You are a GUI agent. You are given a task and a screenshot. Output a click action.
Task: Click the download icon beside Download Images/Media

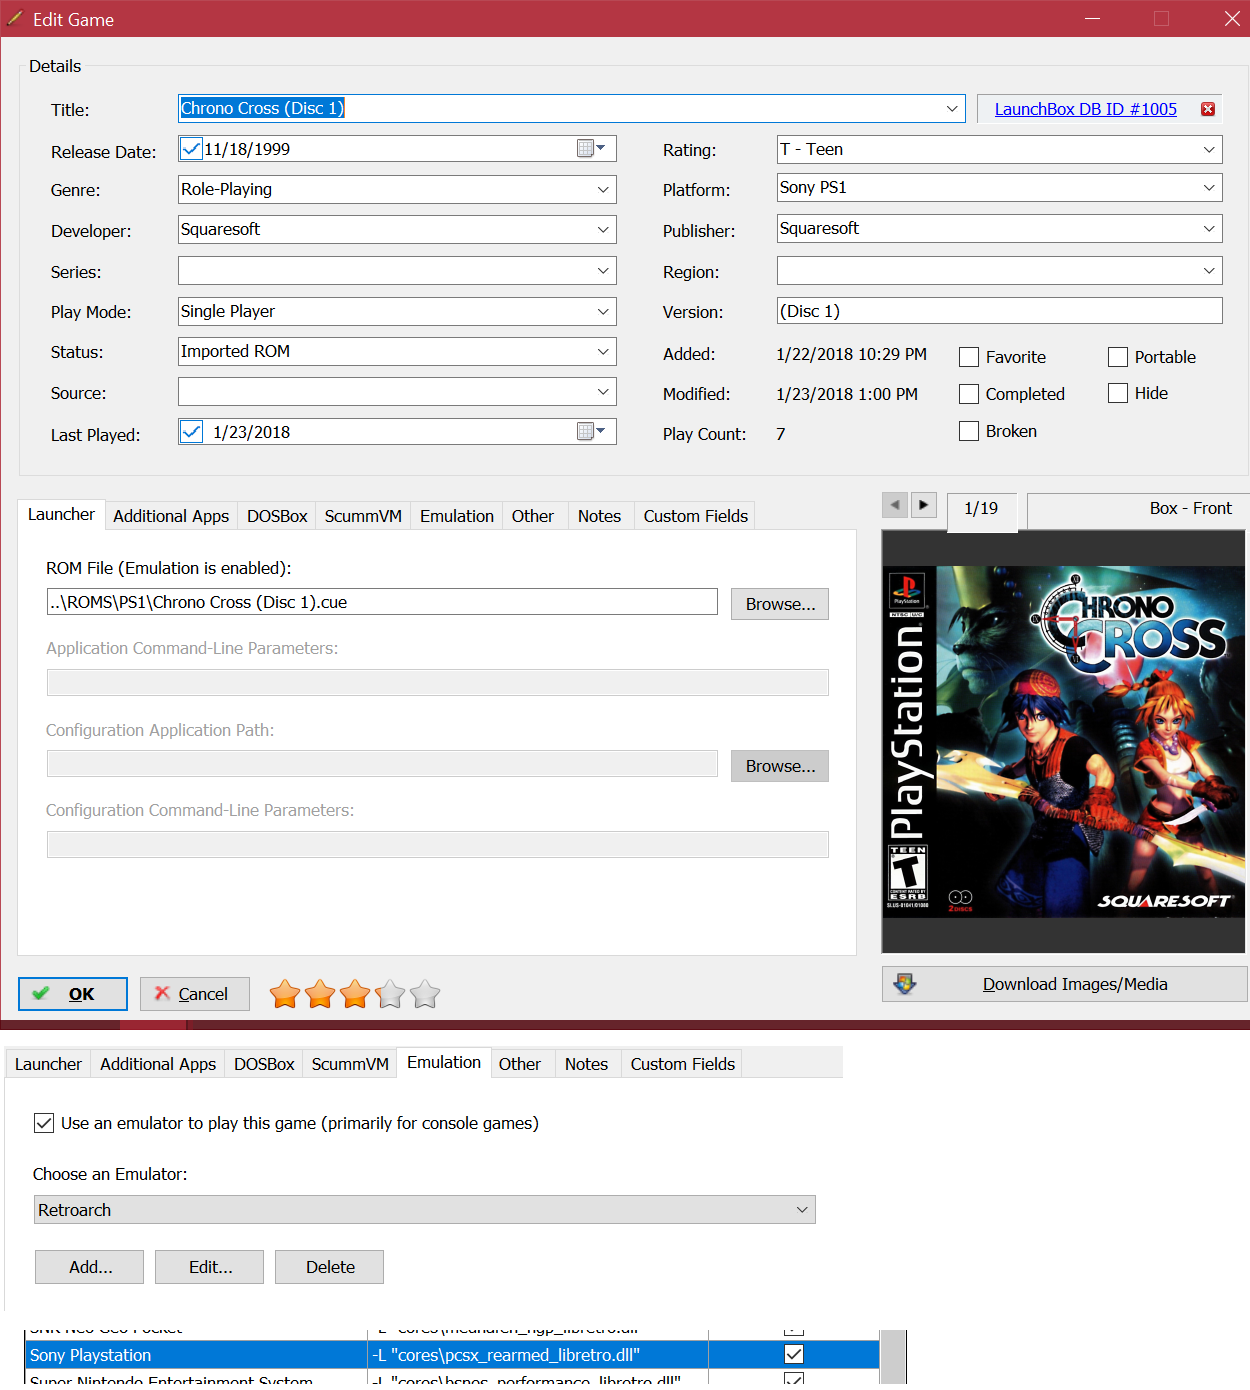(905, 984)
